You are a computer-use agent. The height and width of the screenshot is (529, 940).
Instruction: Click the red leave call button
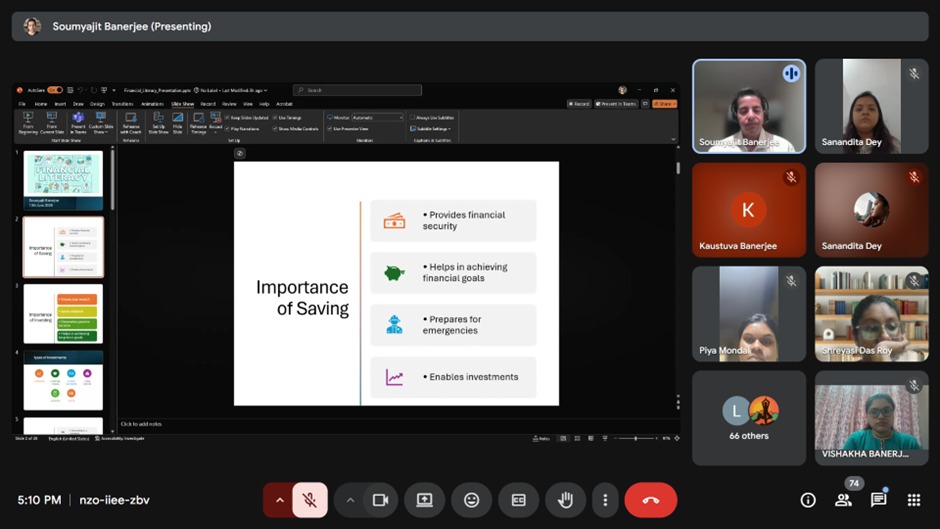[x=651, y=500]
